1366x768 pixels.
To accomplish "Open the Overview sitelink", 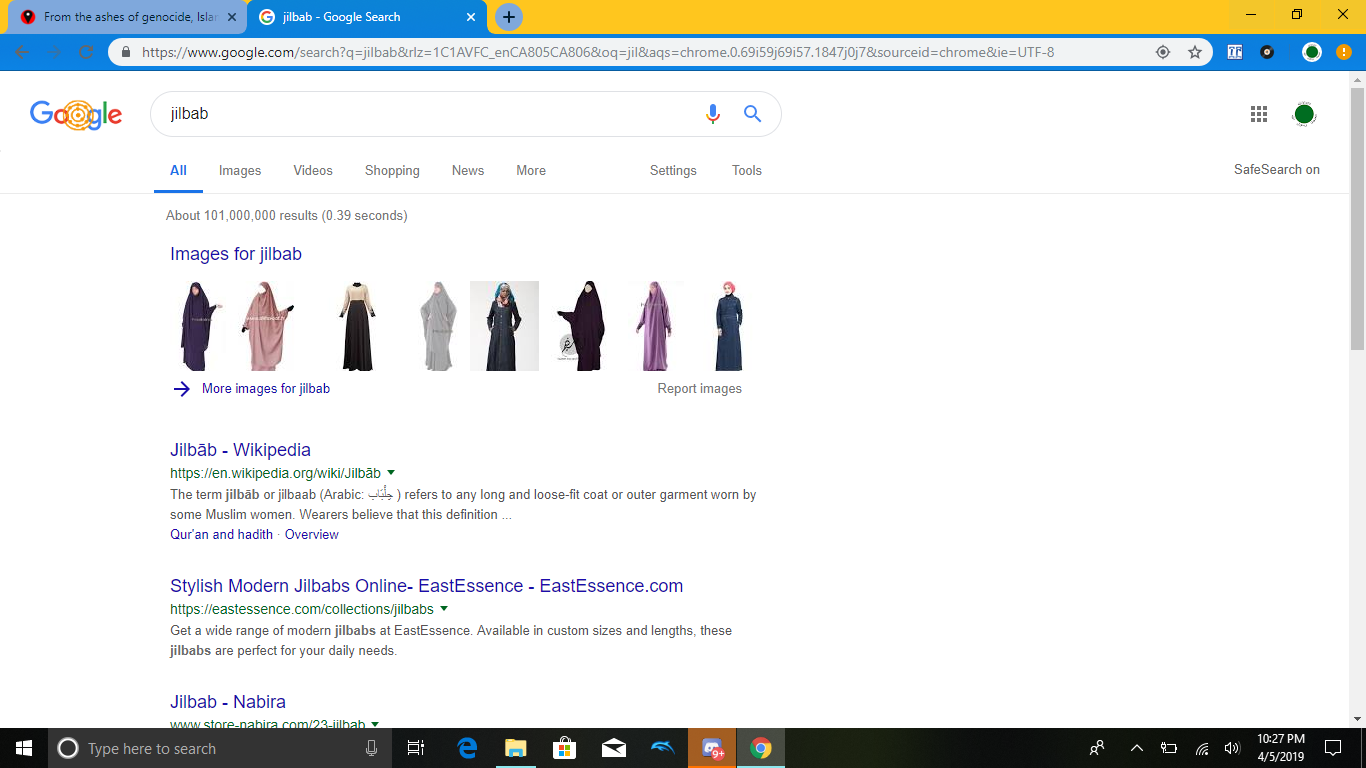I will [312, 535].
